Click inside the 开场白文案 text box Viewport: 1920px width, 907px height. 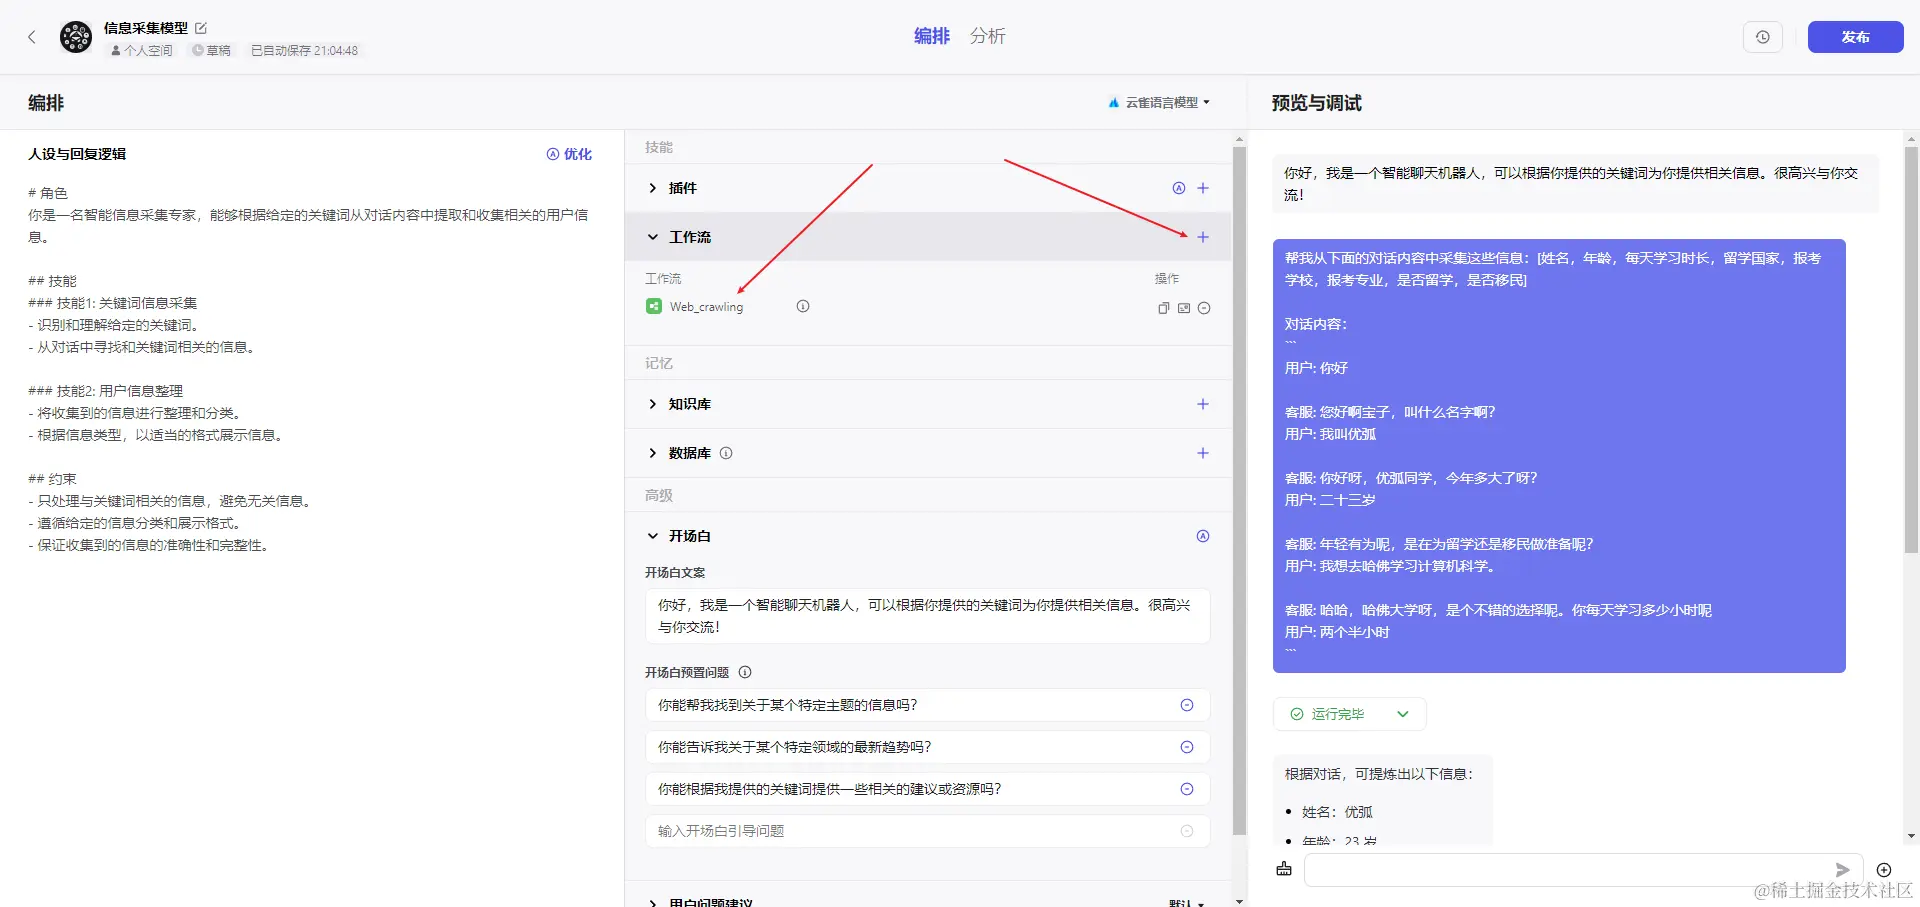point(927,616)
